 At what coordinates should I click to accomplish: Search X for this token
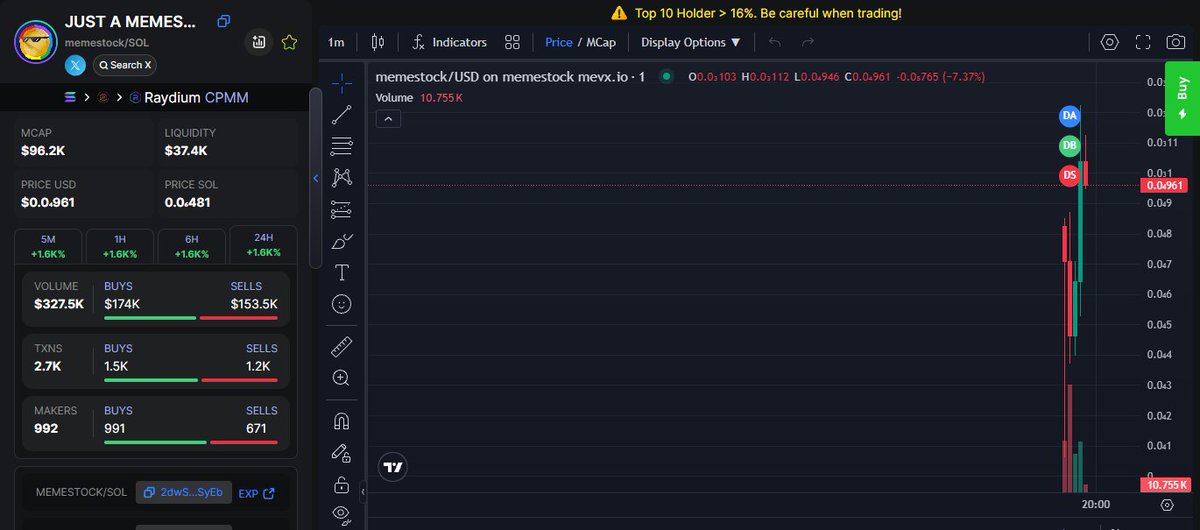pyautogui.click(x=125, y=65)
